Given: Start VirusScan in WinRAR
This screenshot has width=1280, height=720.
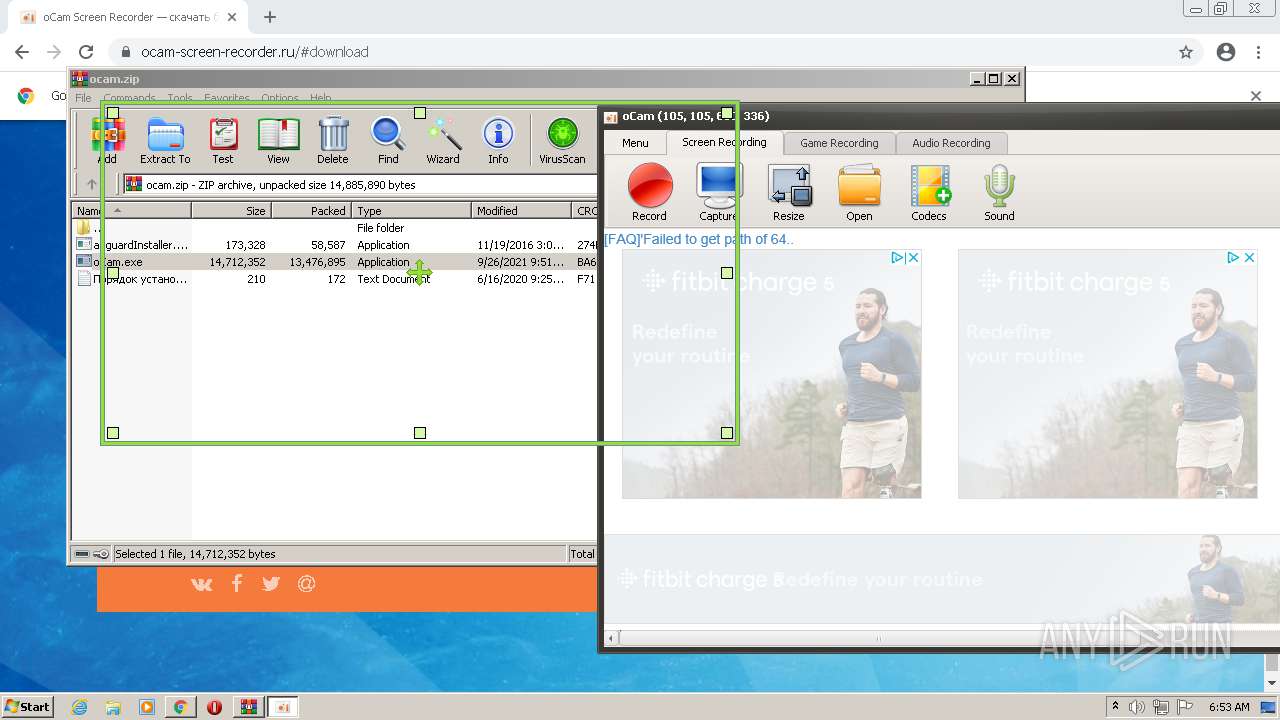Looking at the screenshot, I should click(x=562, y=140).
